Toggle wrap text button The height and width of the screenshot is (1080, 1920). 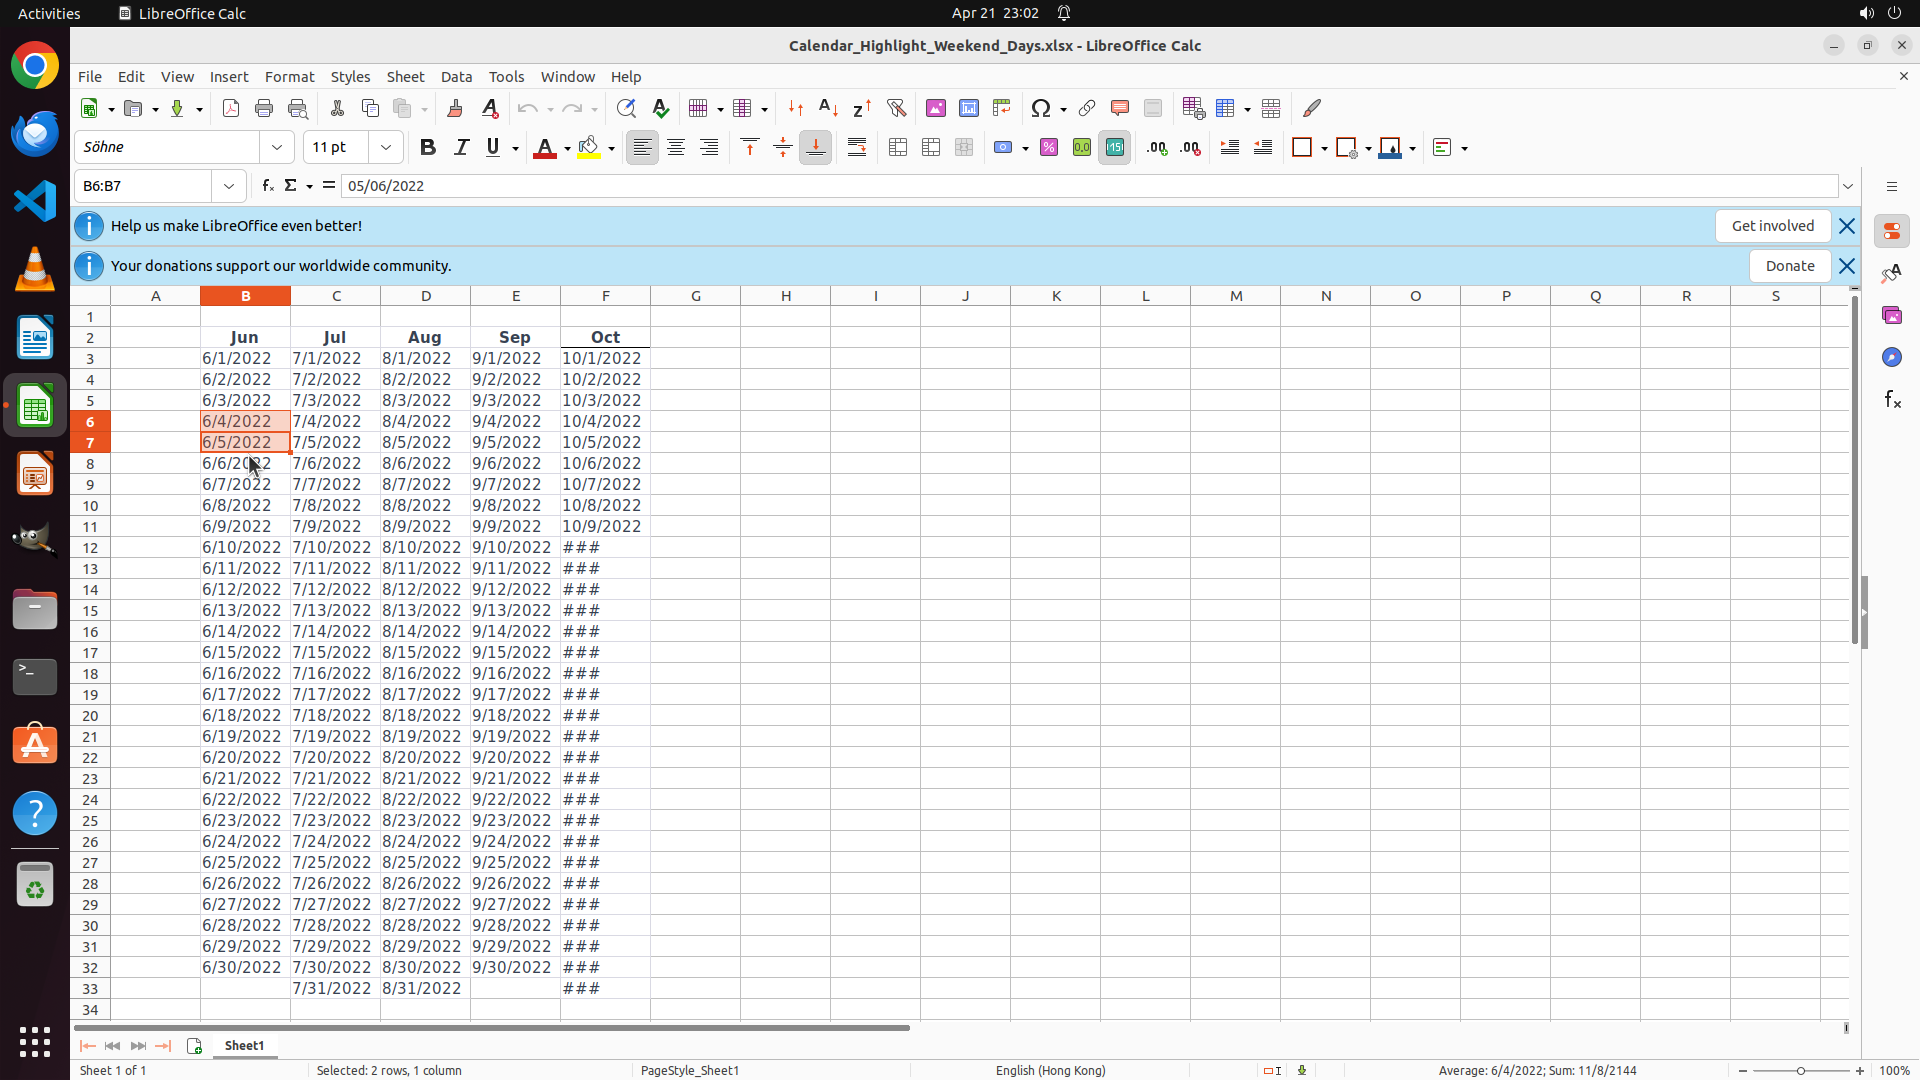(x=857, y=148)
